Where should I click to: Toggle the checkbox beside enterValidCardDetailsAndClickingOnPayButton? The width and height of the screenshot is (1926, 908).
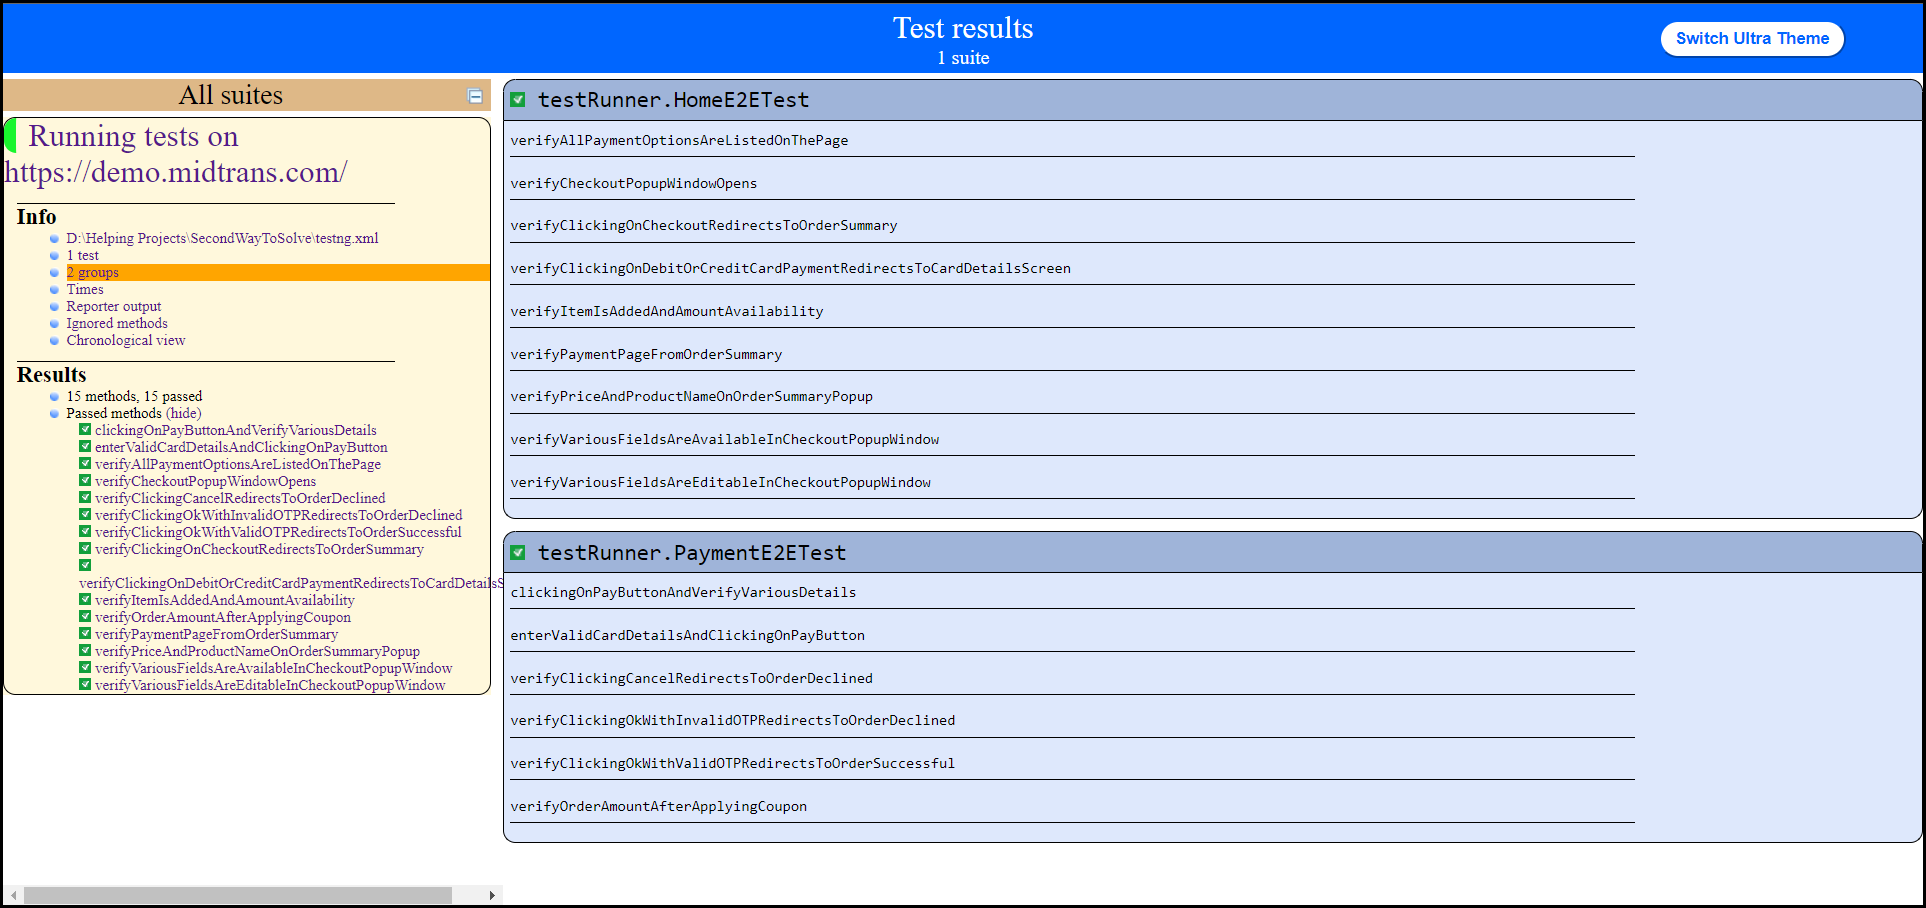(85, 447)
